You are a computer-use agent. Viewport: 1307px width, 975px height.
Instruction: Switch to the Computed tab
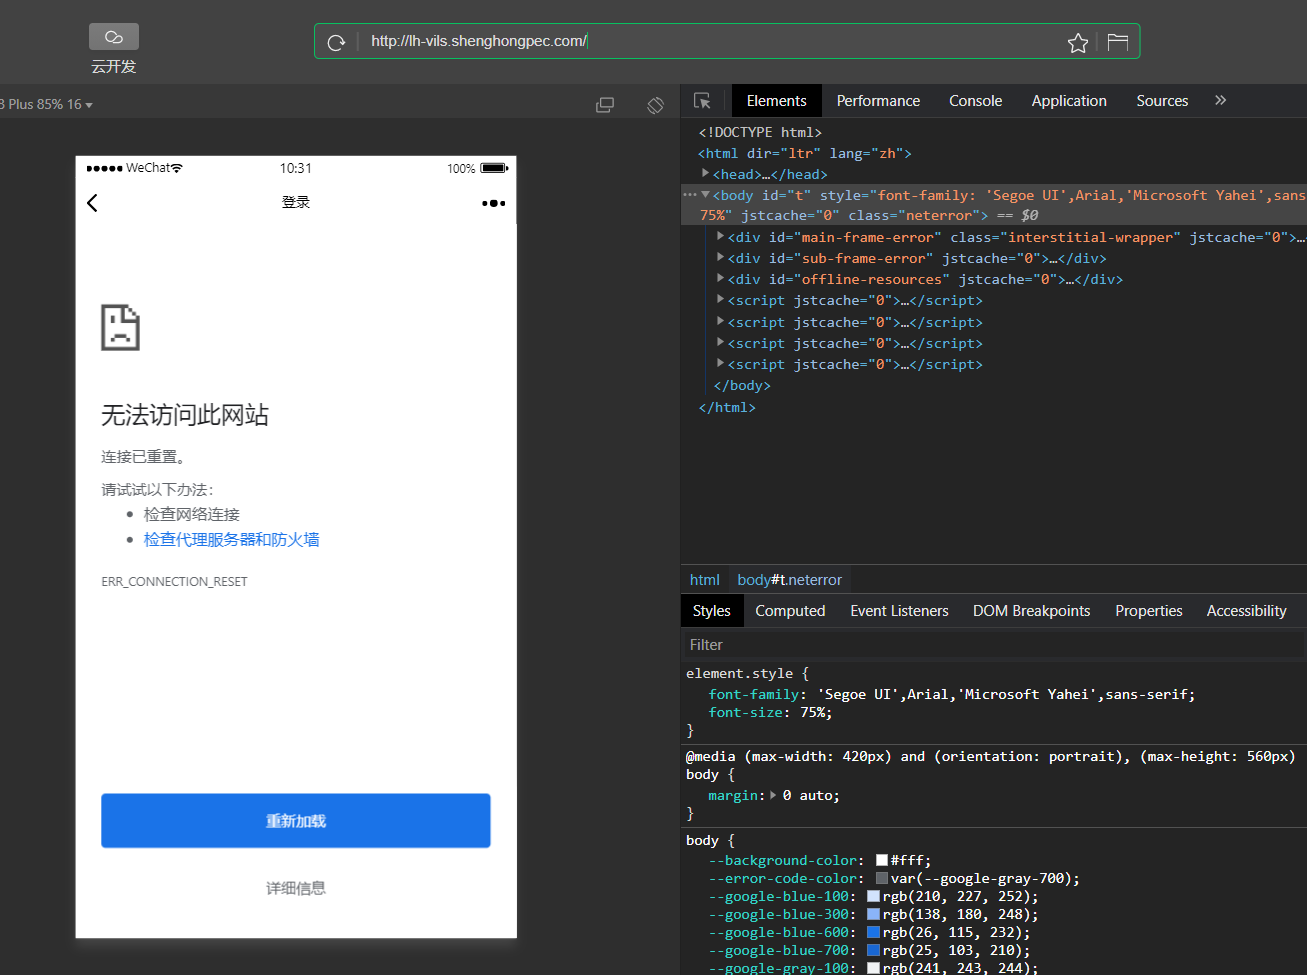click(x=790, y=611)
